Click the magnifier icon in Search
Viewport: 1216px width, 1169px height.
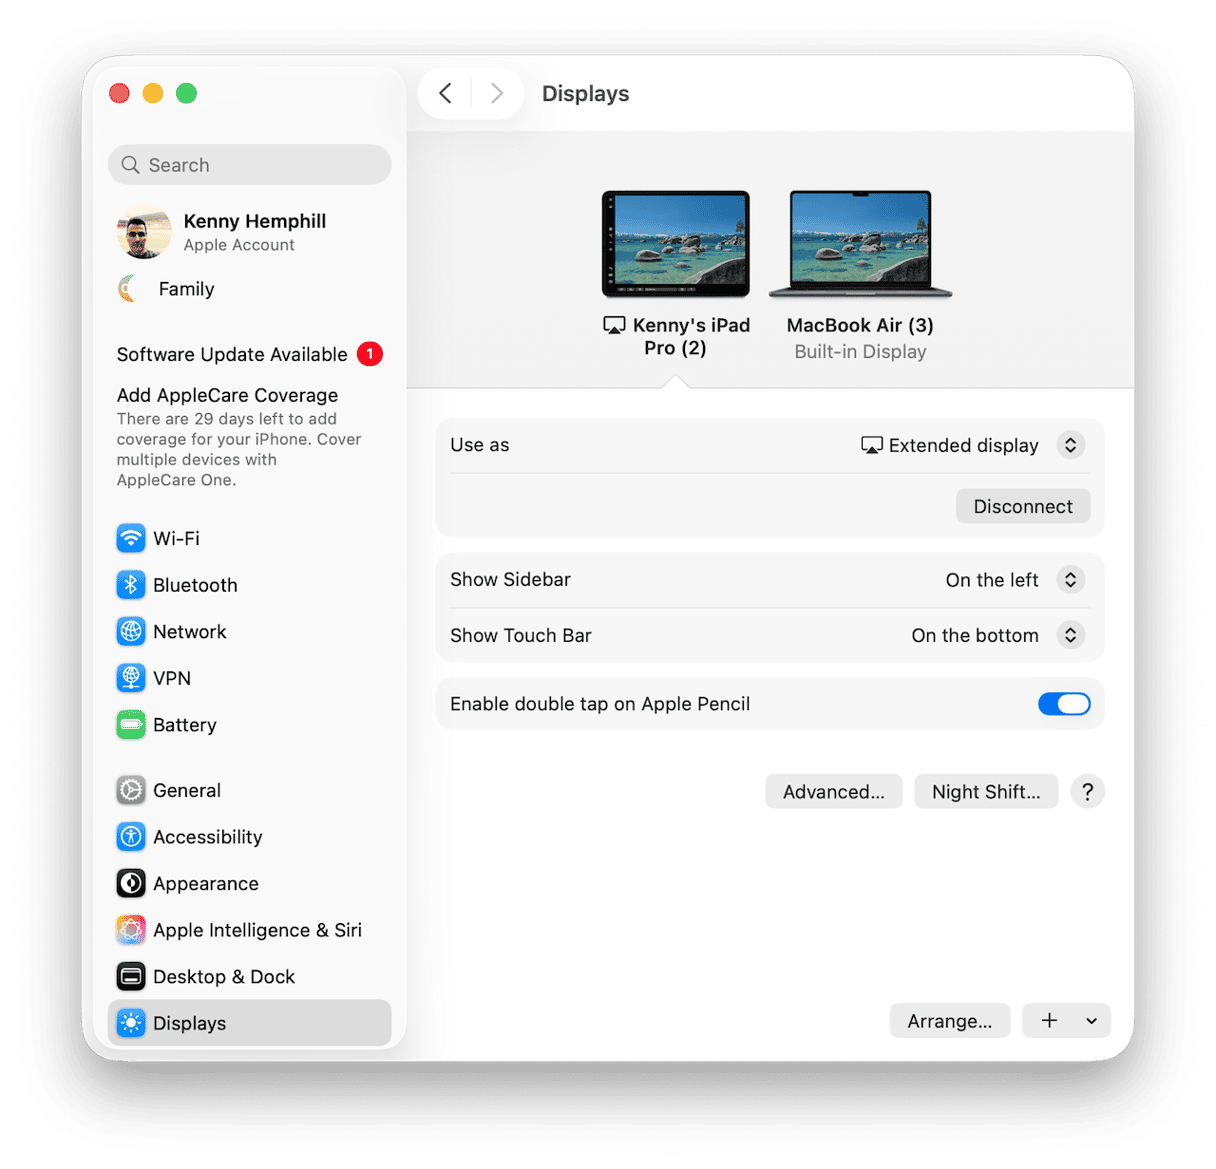click(x=130, y=165)
